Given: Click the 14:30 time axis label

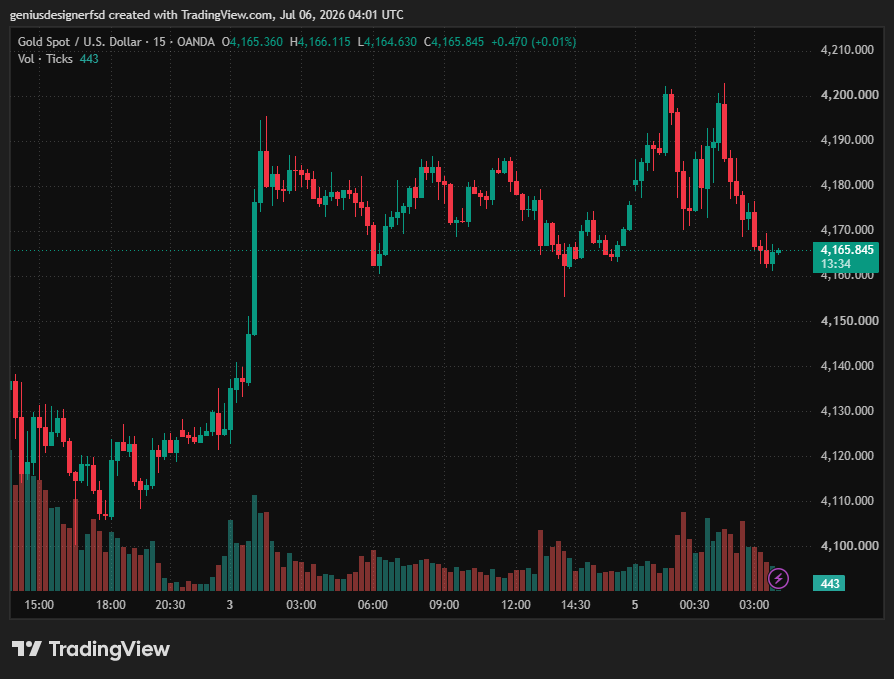Looking at the screenshot, I should pos(575,604).
